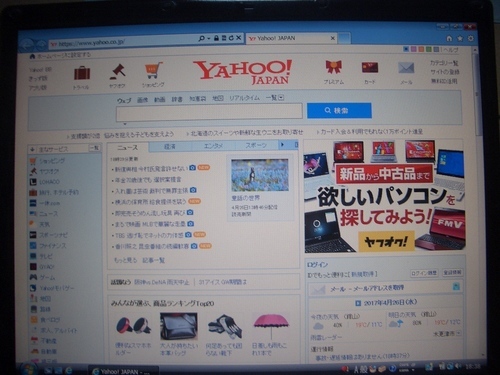Open the address bar search dropdown arrow
Viewport: 500px width, 375px height.
(209, 38)
